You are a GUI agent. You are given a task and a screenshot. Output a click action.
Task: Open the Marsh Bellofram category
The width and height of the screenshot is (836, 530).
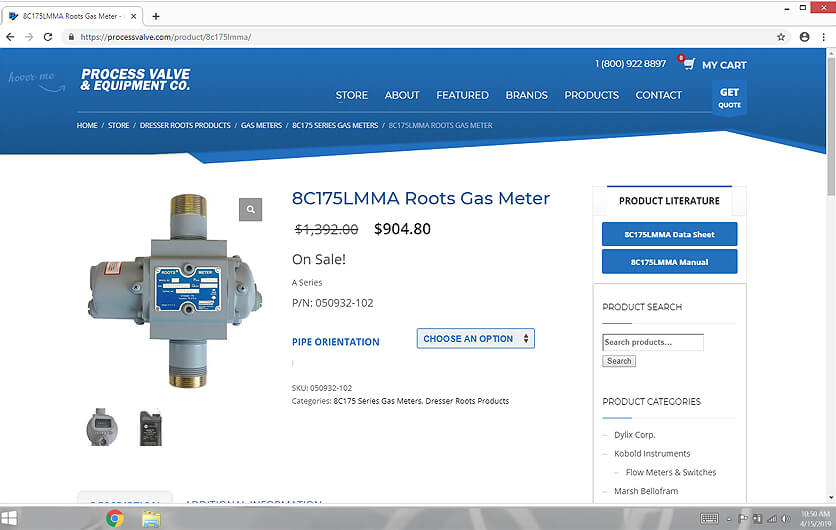click(x=646, y=491)
